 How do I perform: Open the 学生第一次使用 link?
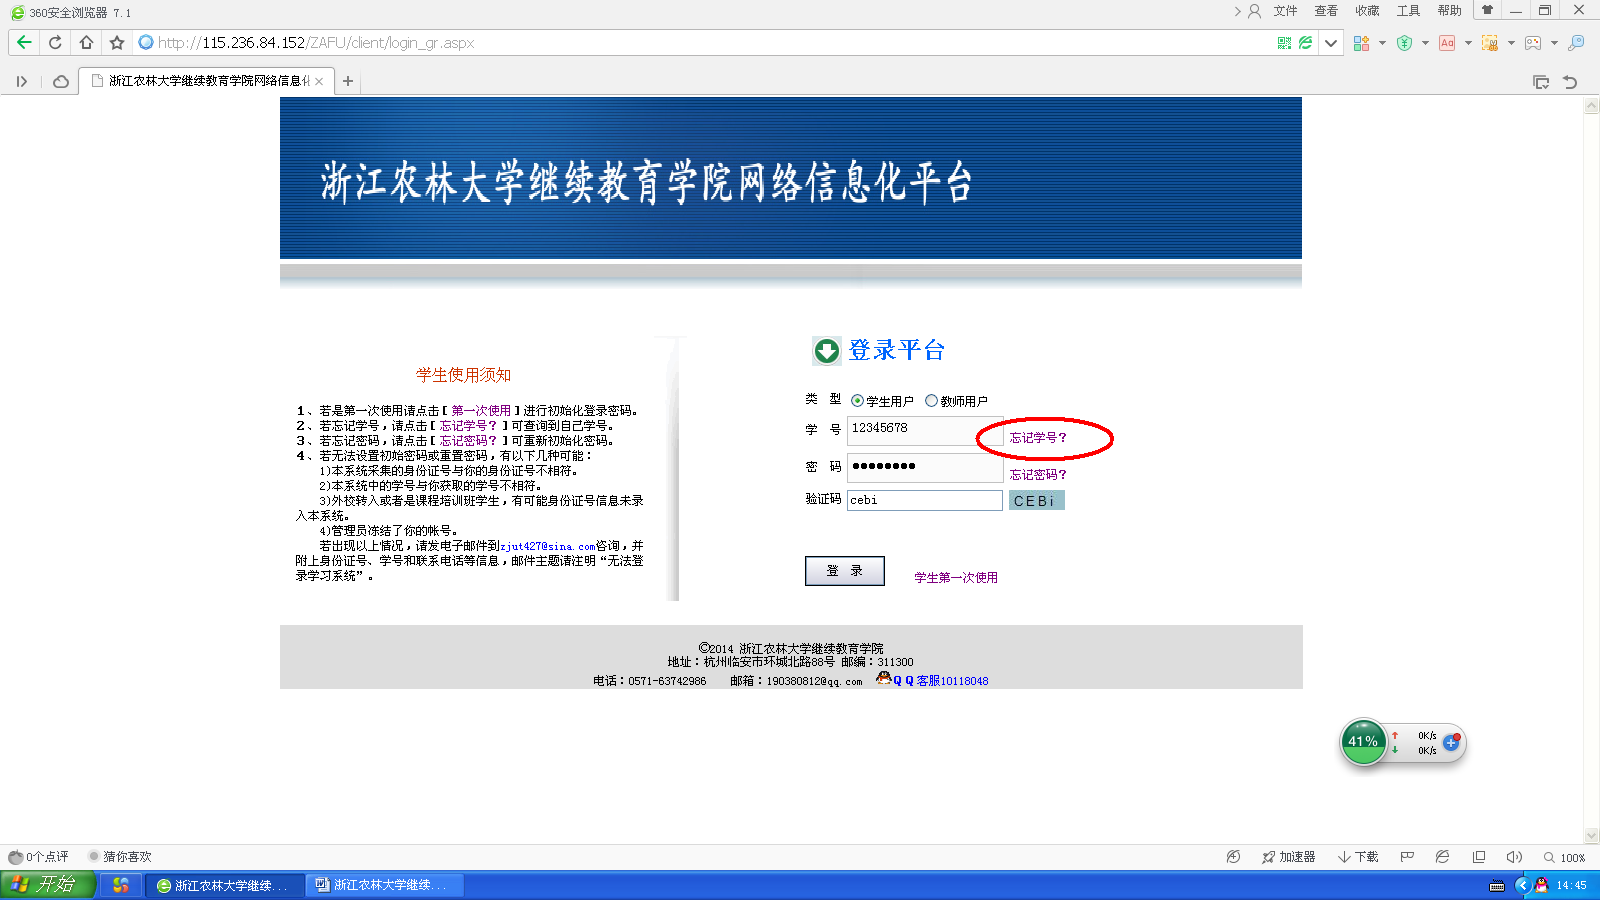956,578
